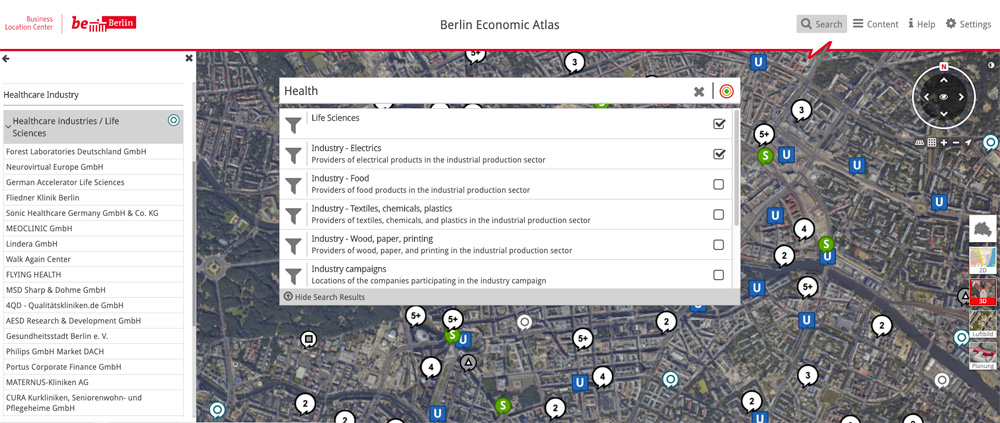The image size is (1000, 423).
Task: Open Forest Laboratories Deutschland GmbH entry
Action: (93, 152)
